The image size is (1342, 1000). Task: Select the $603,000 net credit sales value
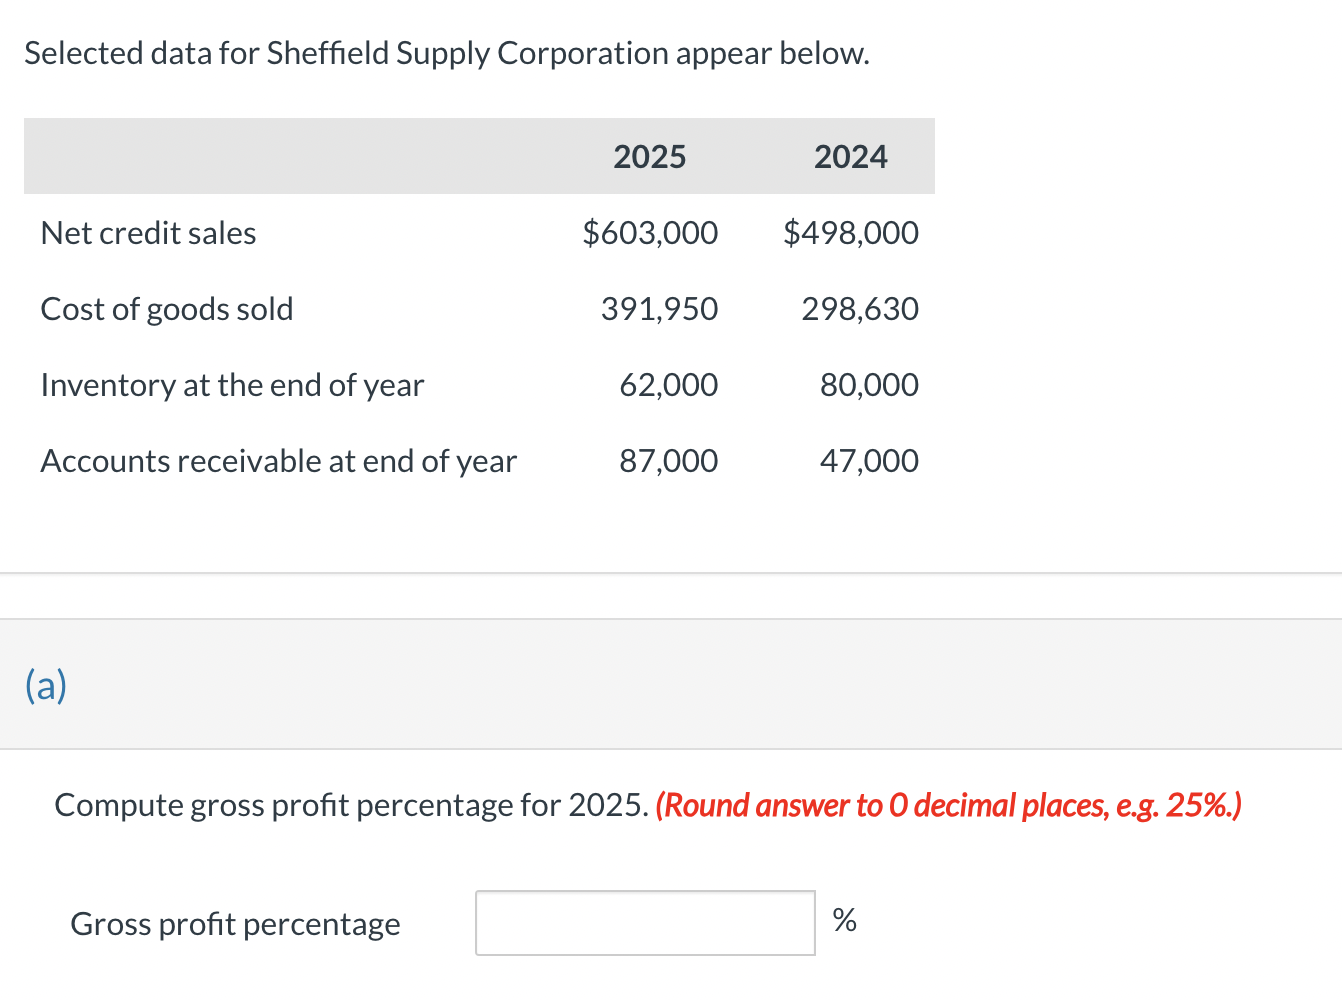coord(649,233)
